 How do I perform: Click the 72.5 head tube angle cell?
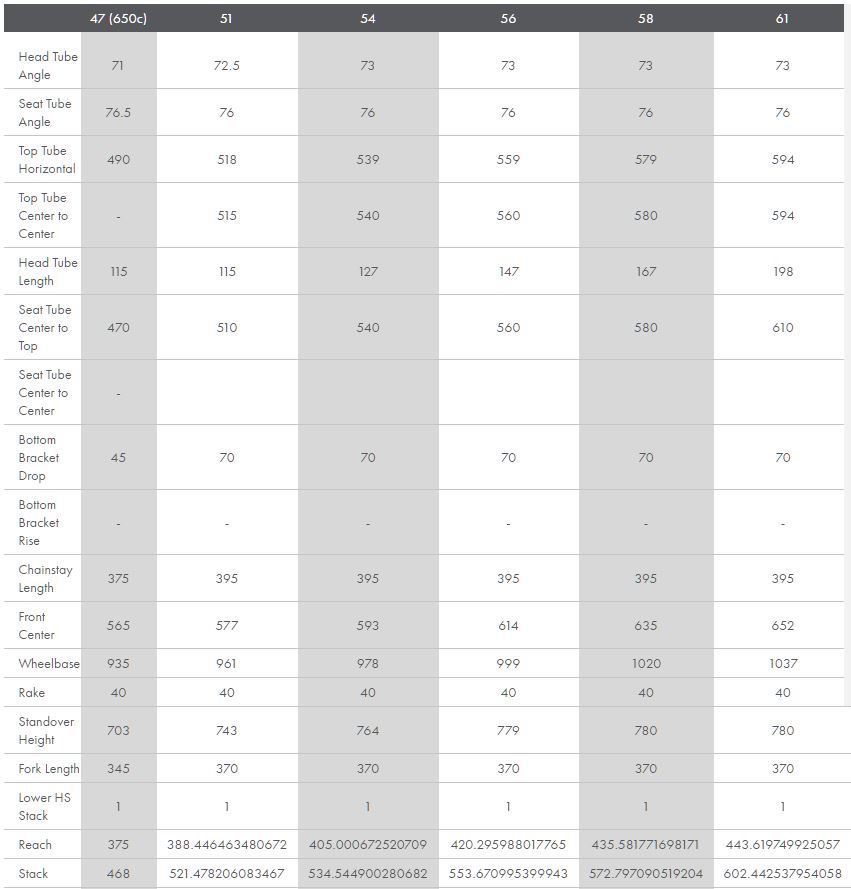[x=227, y=66]
